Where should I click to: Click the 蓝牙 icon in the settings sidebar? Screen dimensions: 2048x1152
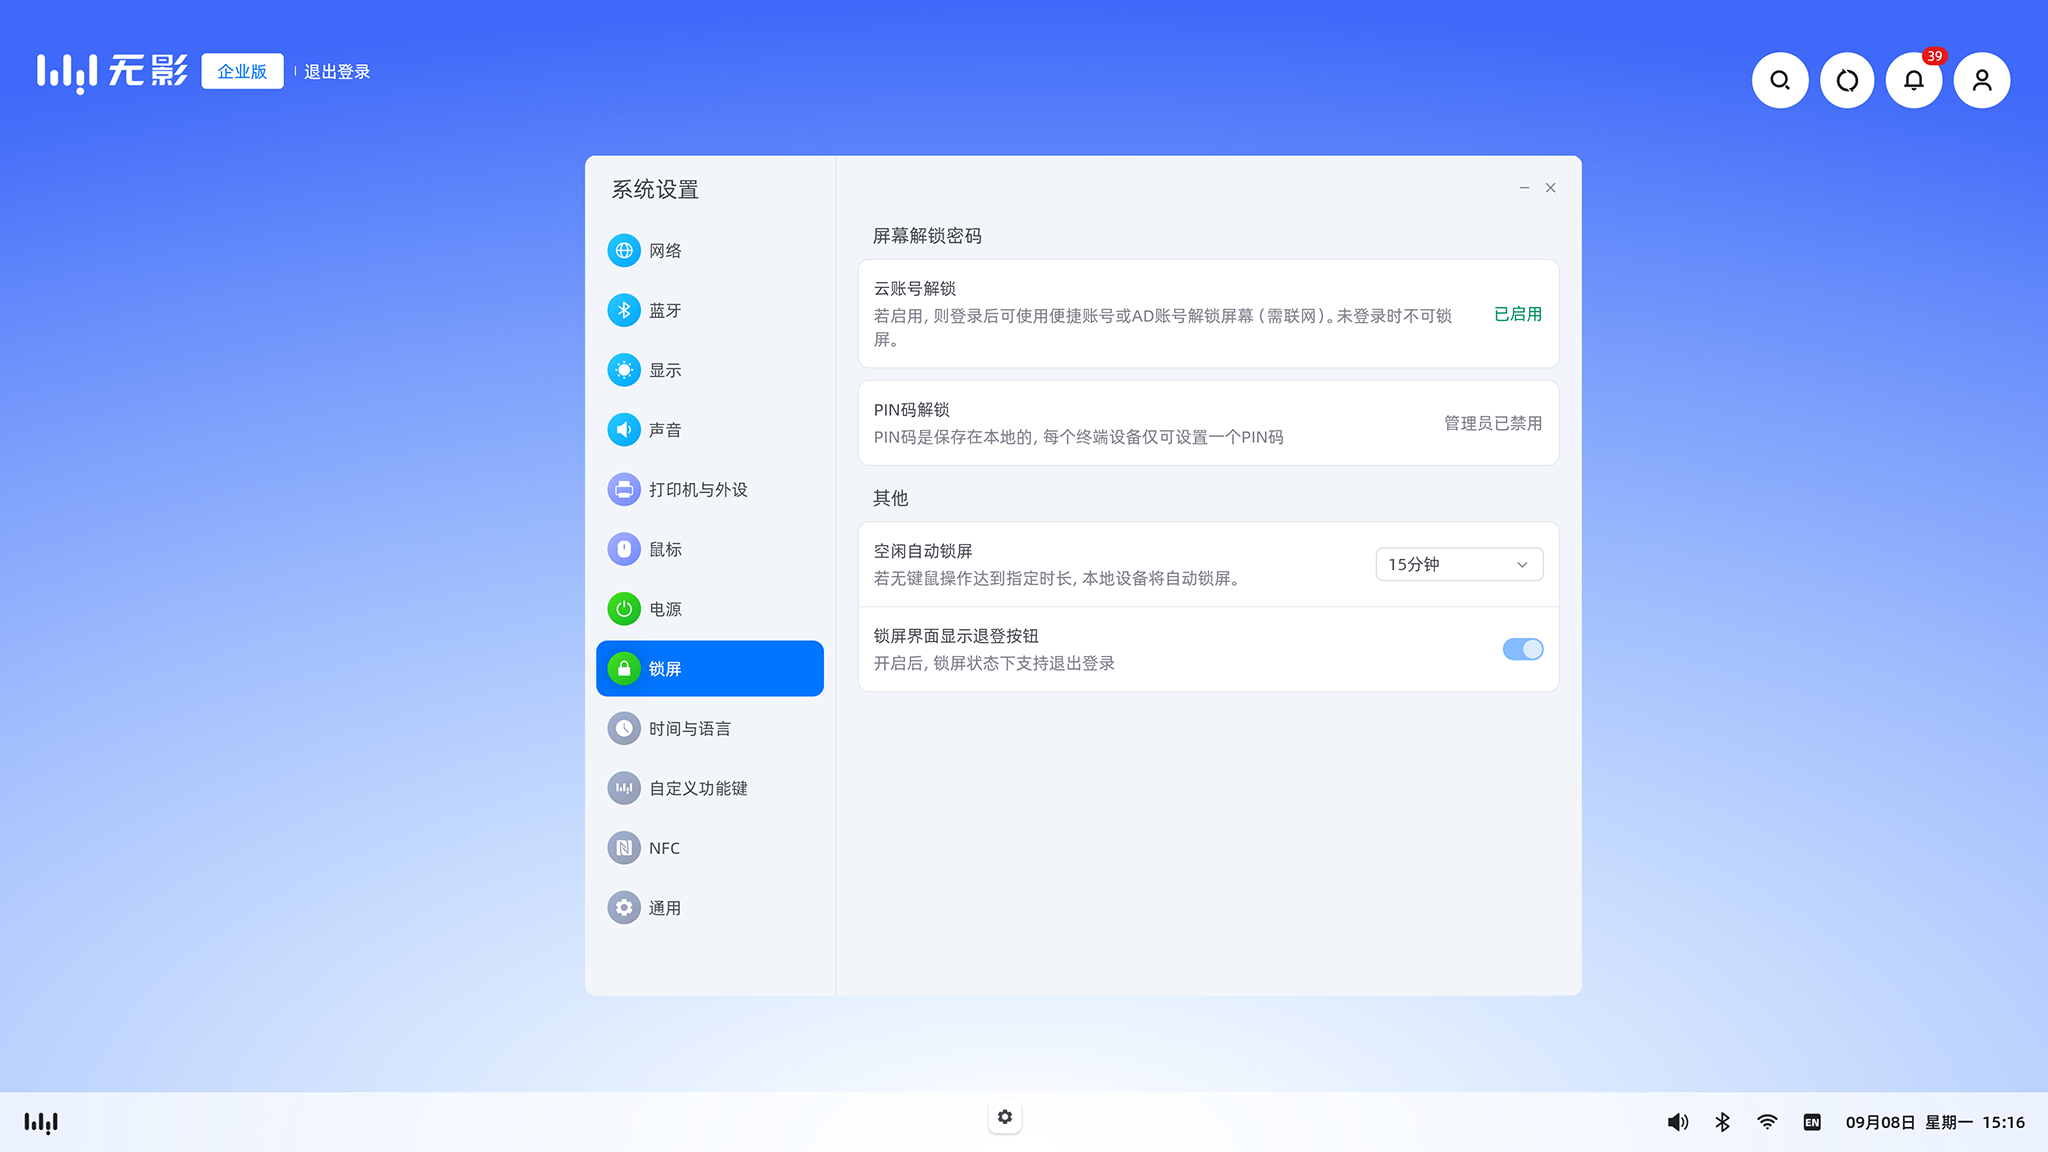click(624, 311)
